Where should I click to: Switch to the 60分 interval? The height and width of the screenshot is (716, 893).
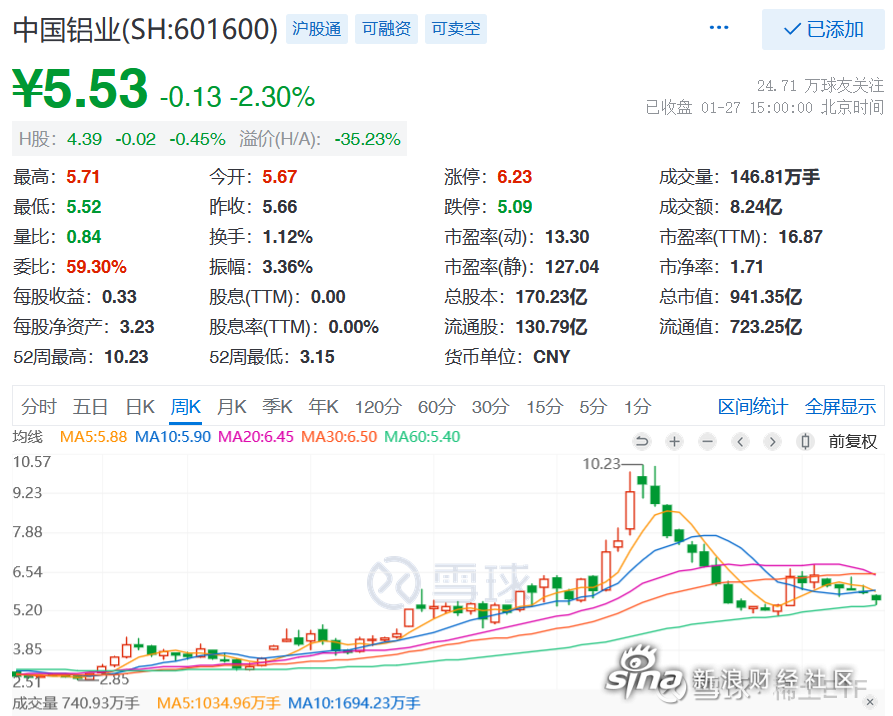pos(437,407)
